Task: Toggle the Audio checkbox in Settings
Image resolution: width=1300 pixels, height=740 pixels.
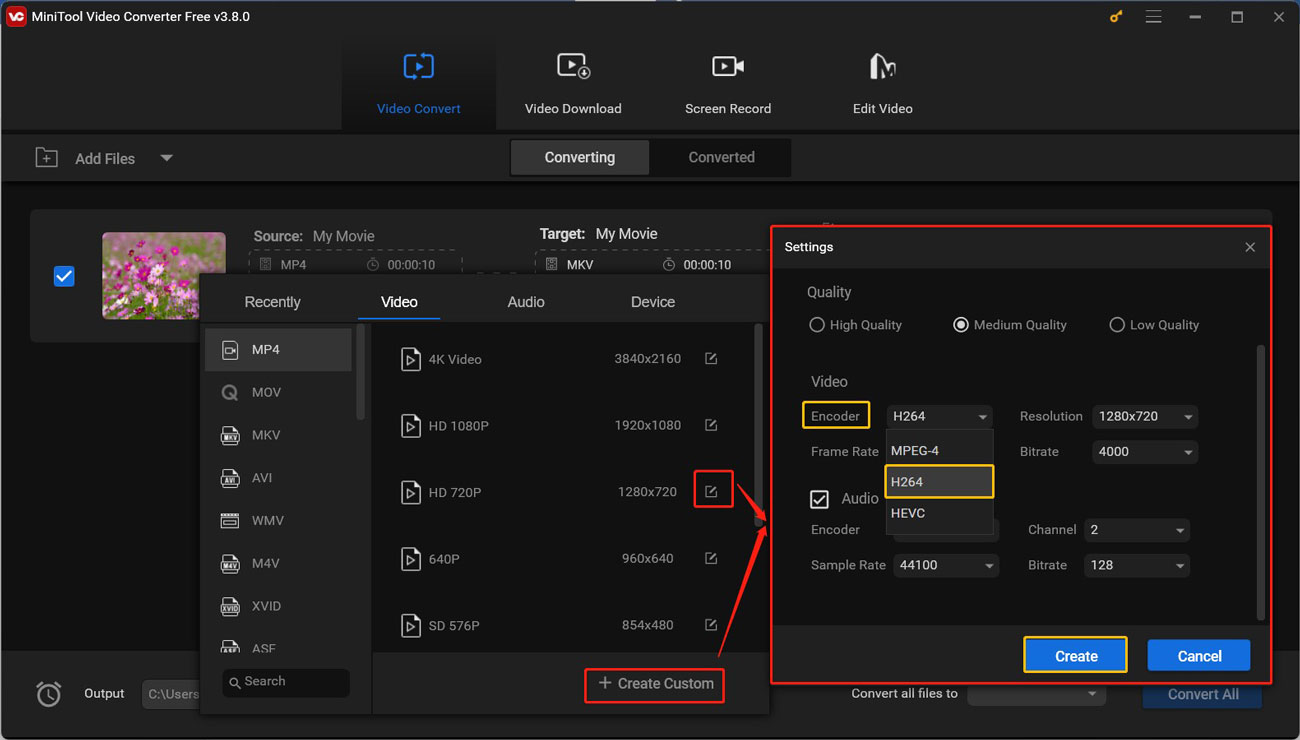Action: 820,499
